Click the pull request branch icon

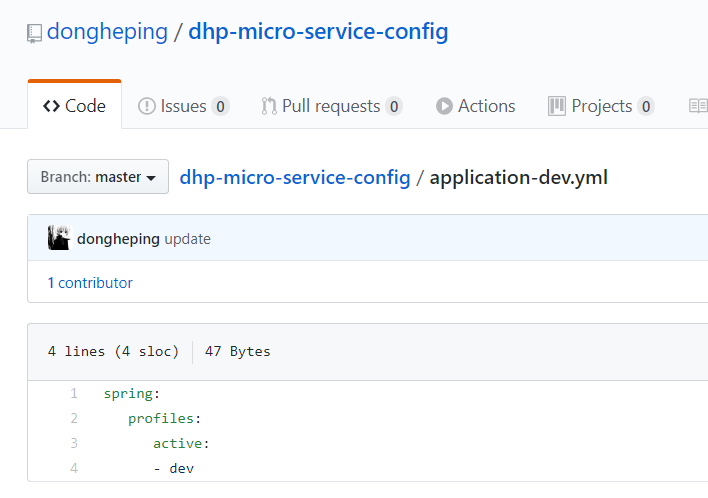tap(269, 106)
